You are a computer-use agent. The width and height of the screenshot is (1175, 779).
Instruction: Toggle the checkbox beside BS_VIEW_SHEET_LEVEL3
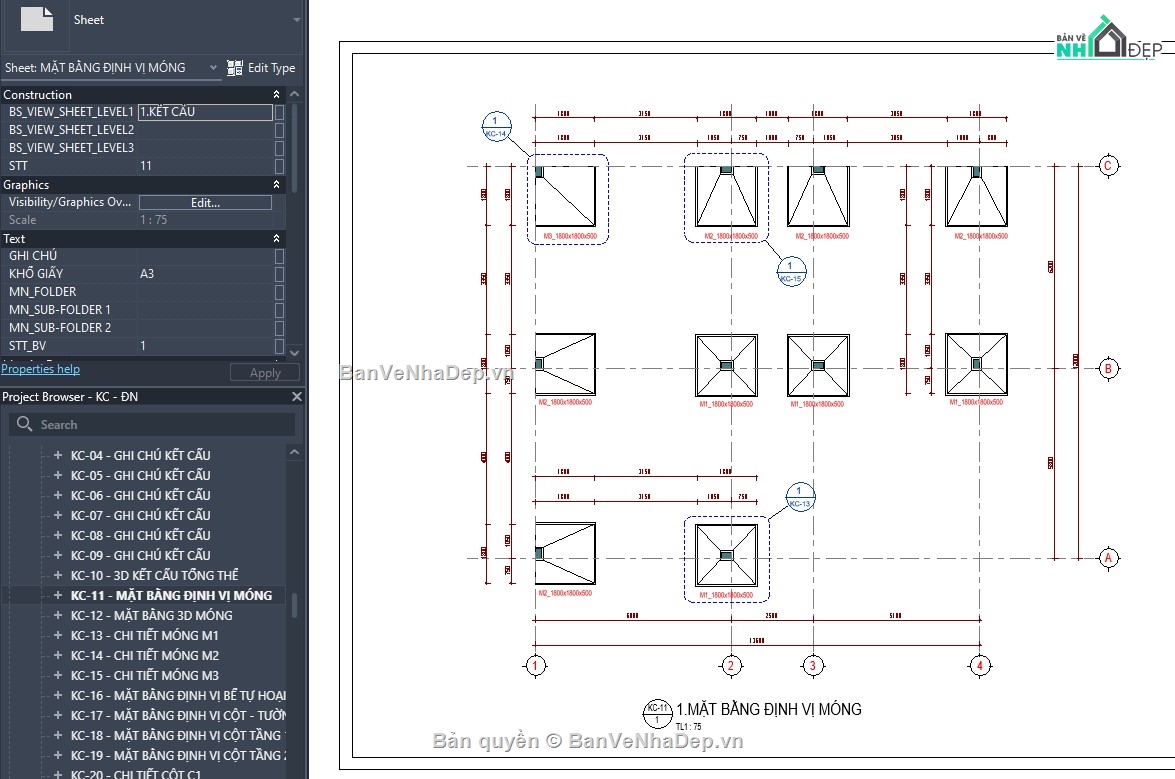pyautogui.click(x=280, y=148)
